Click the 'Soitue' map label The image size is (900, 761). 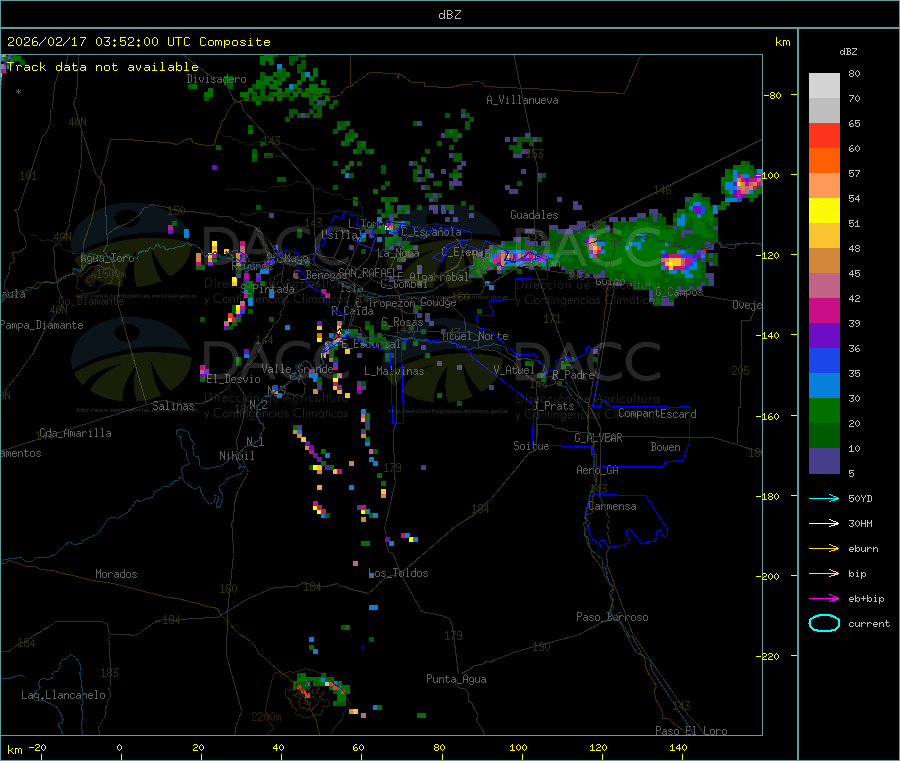[x=531, y=446]
